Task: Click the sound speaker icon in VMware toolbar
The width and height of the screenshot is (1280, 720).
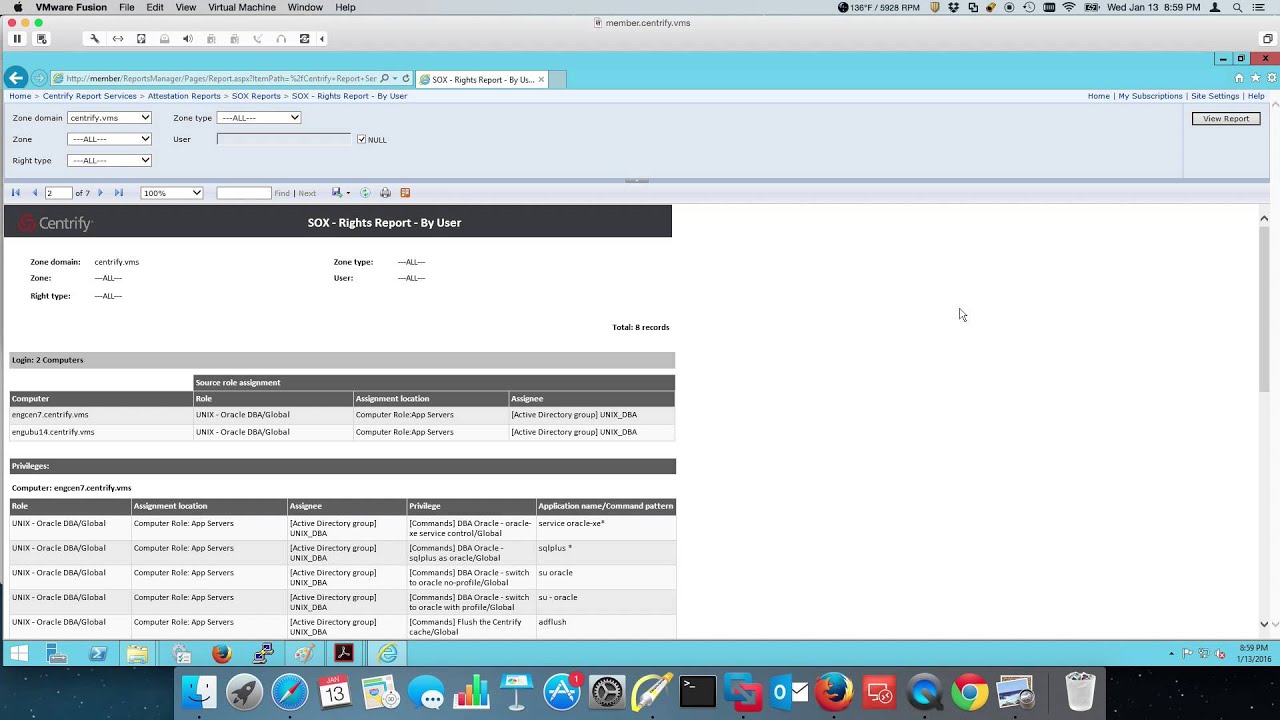Action: point(188,39)
